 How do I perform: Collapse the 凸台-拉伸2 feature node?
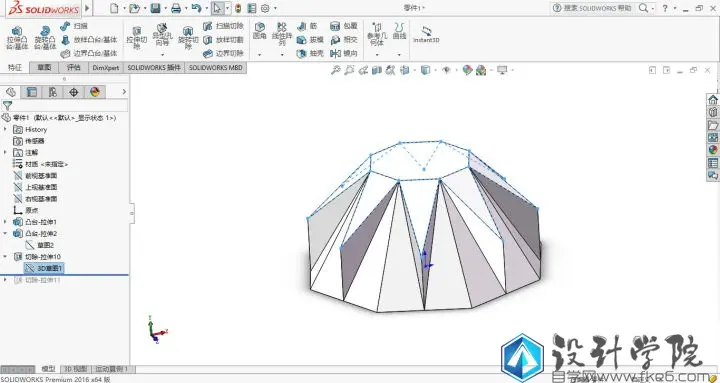(x=6, y=233)
